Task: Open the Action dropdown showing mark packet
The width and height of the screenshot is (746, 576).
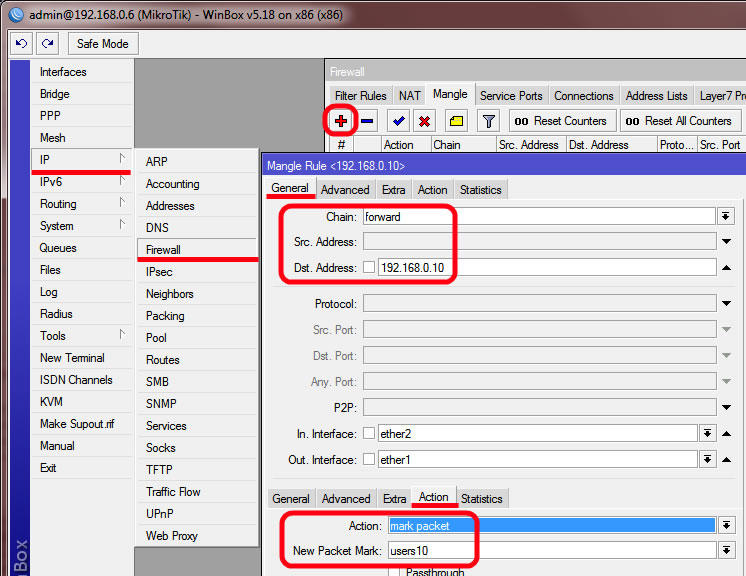Action: point(725,526)
